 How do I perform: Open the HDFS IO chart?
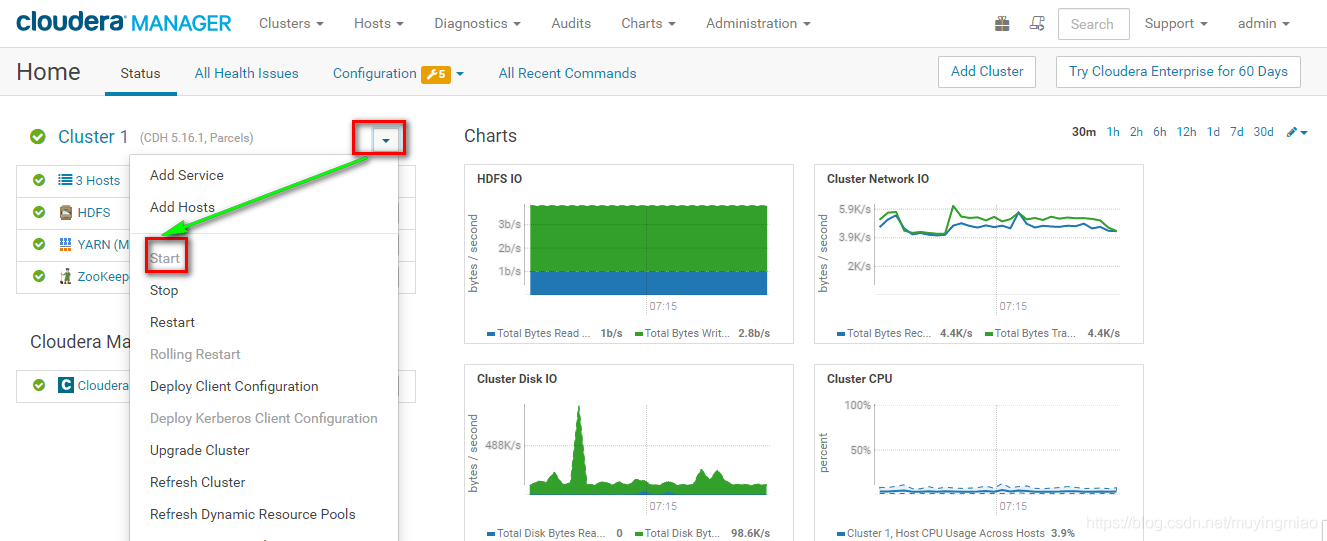pyautogui.click(x=629, y=254)
